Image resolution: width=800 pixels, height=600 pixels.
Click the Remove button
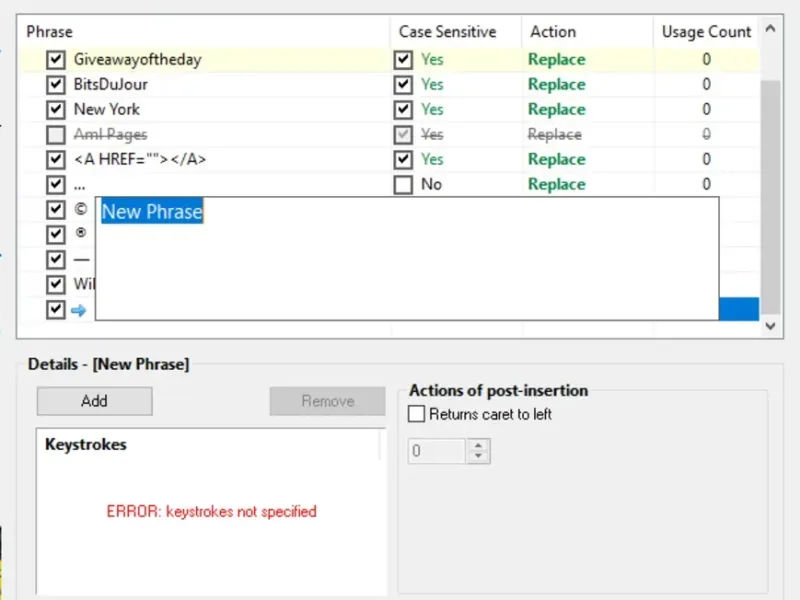[x=327, y=401]
